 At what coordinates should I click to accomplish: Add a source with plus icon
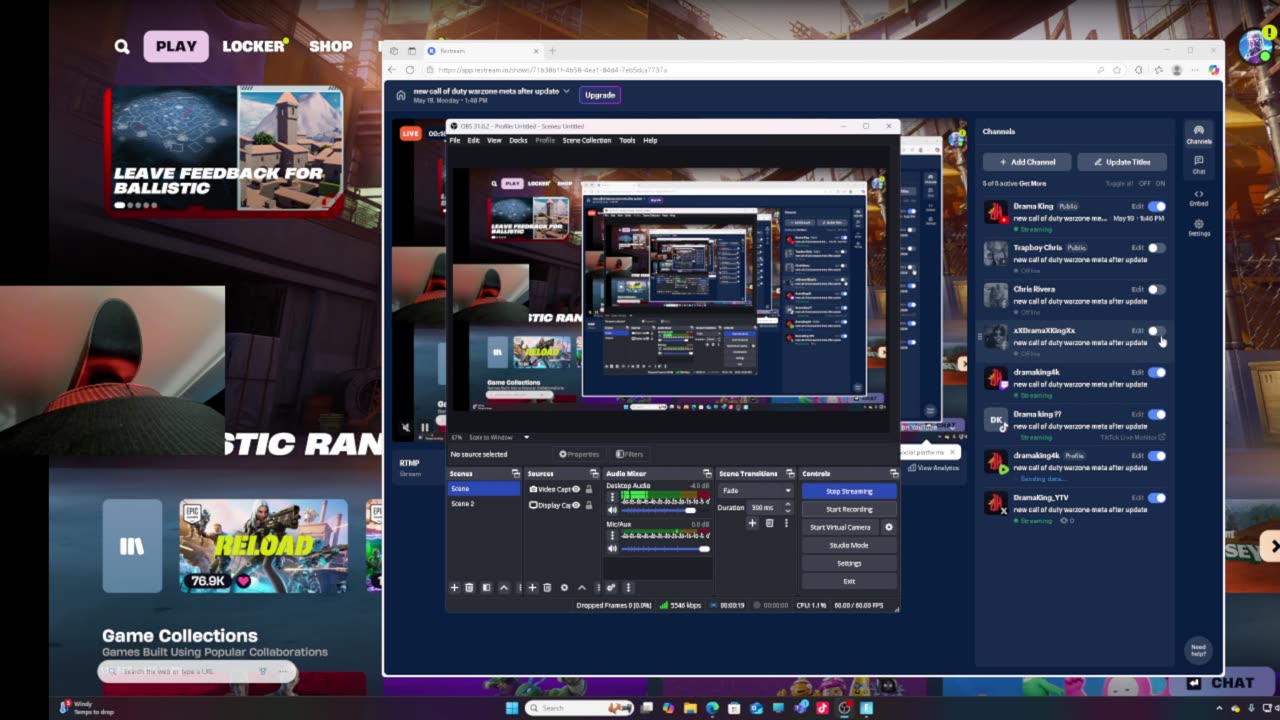coord(532,588)
